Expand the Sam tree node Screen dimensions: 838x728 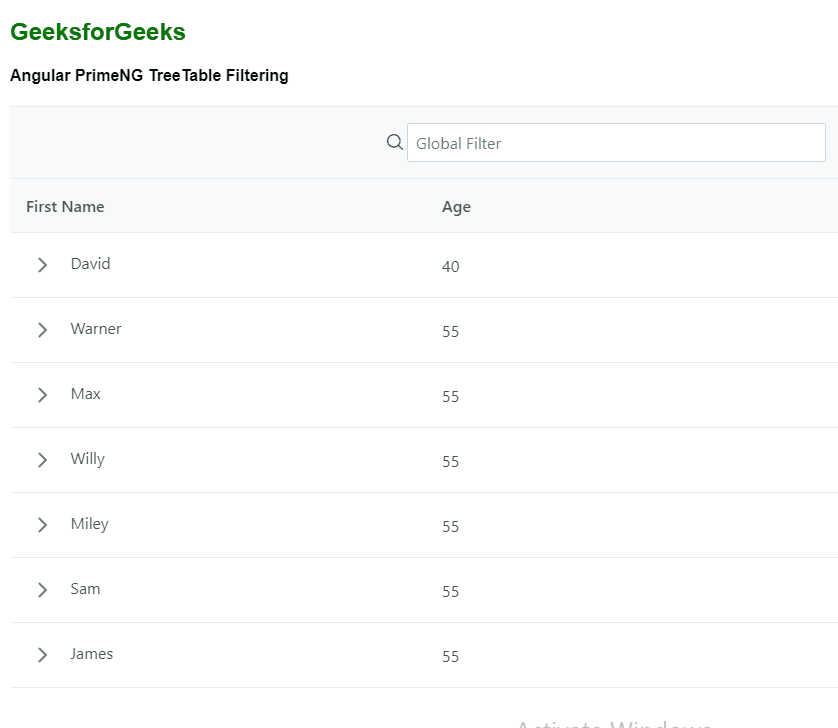(x=42, y=590)
